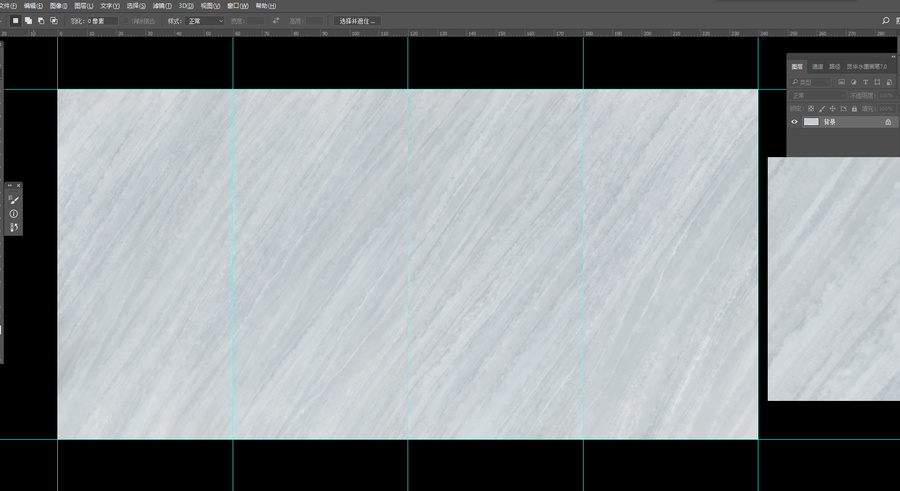Filter layers by shape layer icon
The width and height of the screenshot is (900, 491).
[x=877, y=82]
